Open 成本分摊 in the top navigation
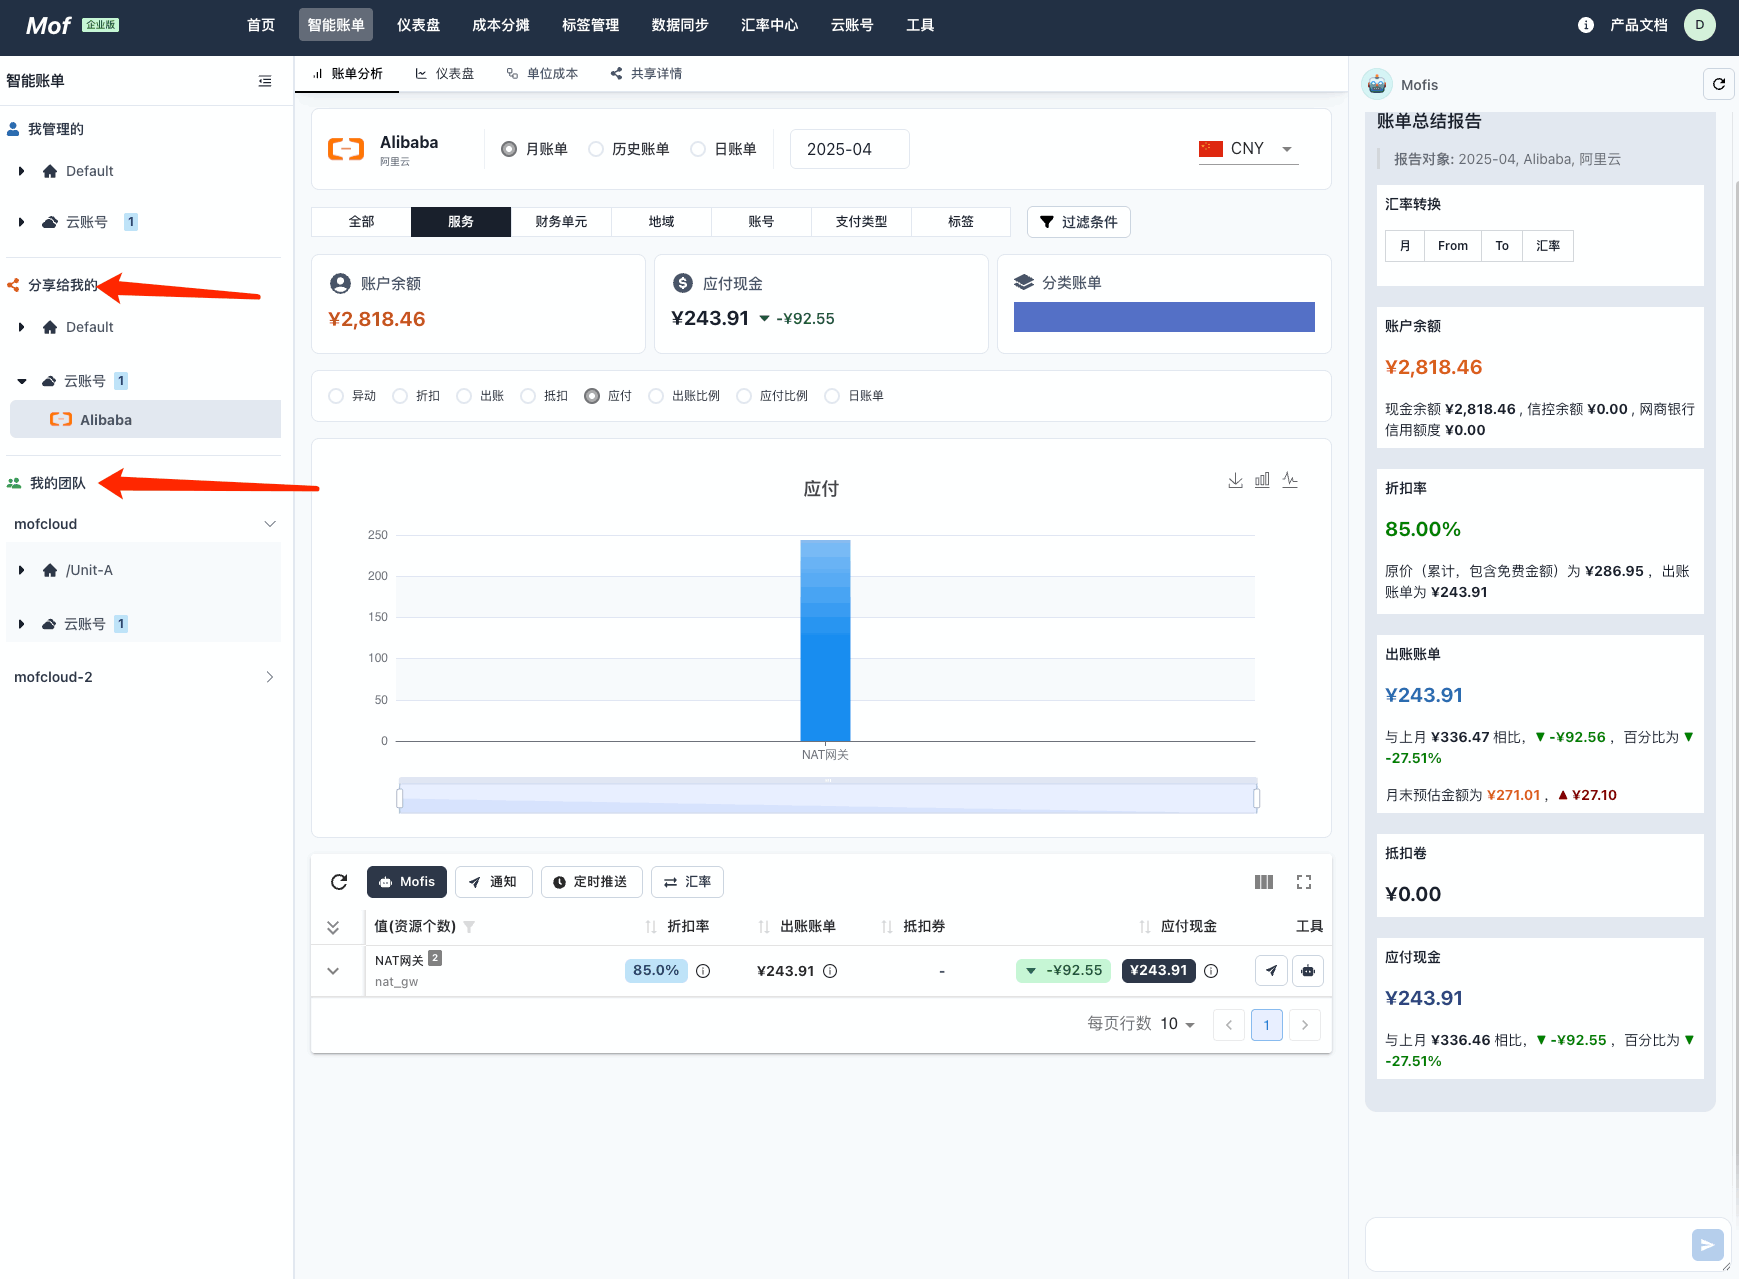This screenshot has width=1739, height=1279. coord(501,25)
